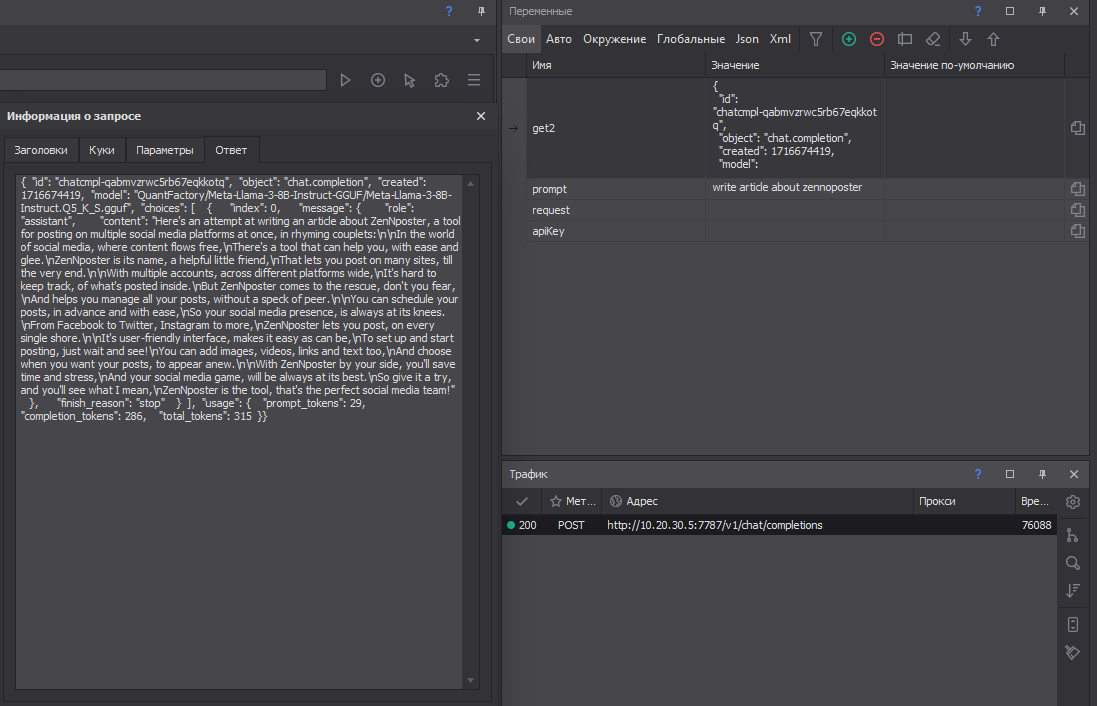The width and height of the screenshot is (1097, 706).
Task: Toggle the checkmark column header in Трафик
Action: click(521, 501)
